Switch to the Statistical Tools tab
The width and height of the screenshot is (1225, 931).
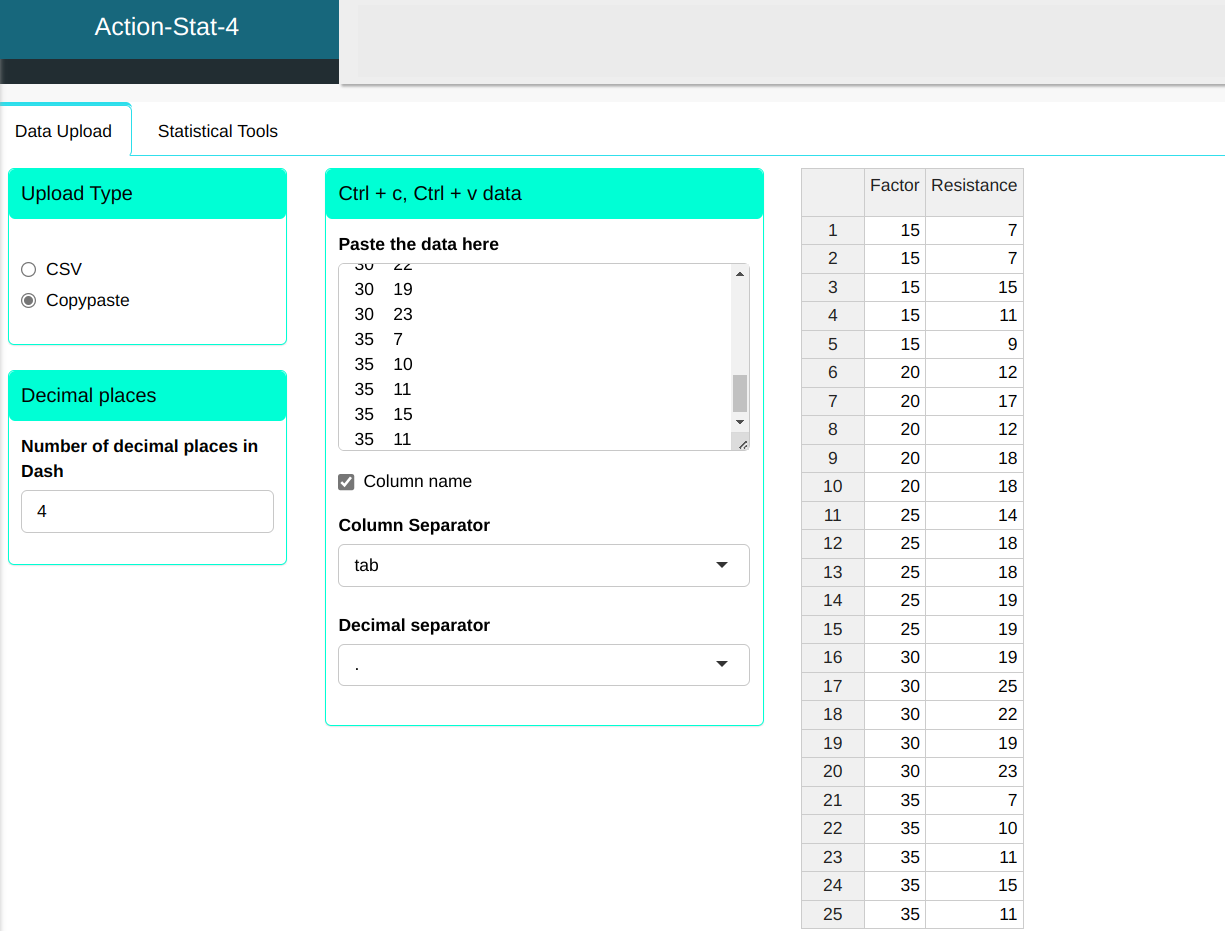coord(217,131)
